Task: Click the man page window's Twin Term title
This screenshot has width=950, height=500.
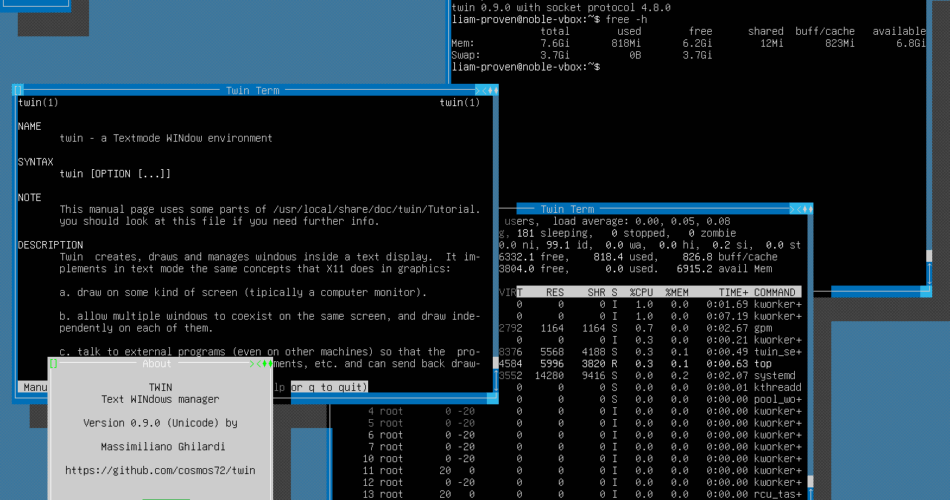Action: tap(252, 90)
